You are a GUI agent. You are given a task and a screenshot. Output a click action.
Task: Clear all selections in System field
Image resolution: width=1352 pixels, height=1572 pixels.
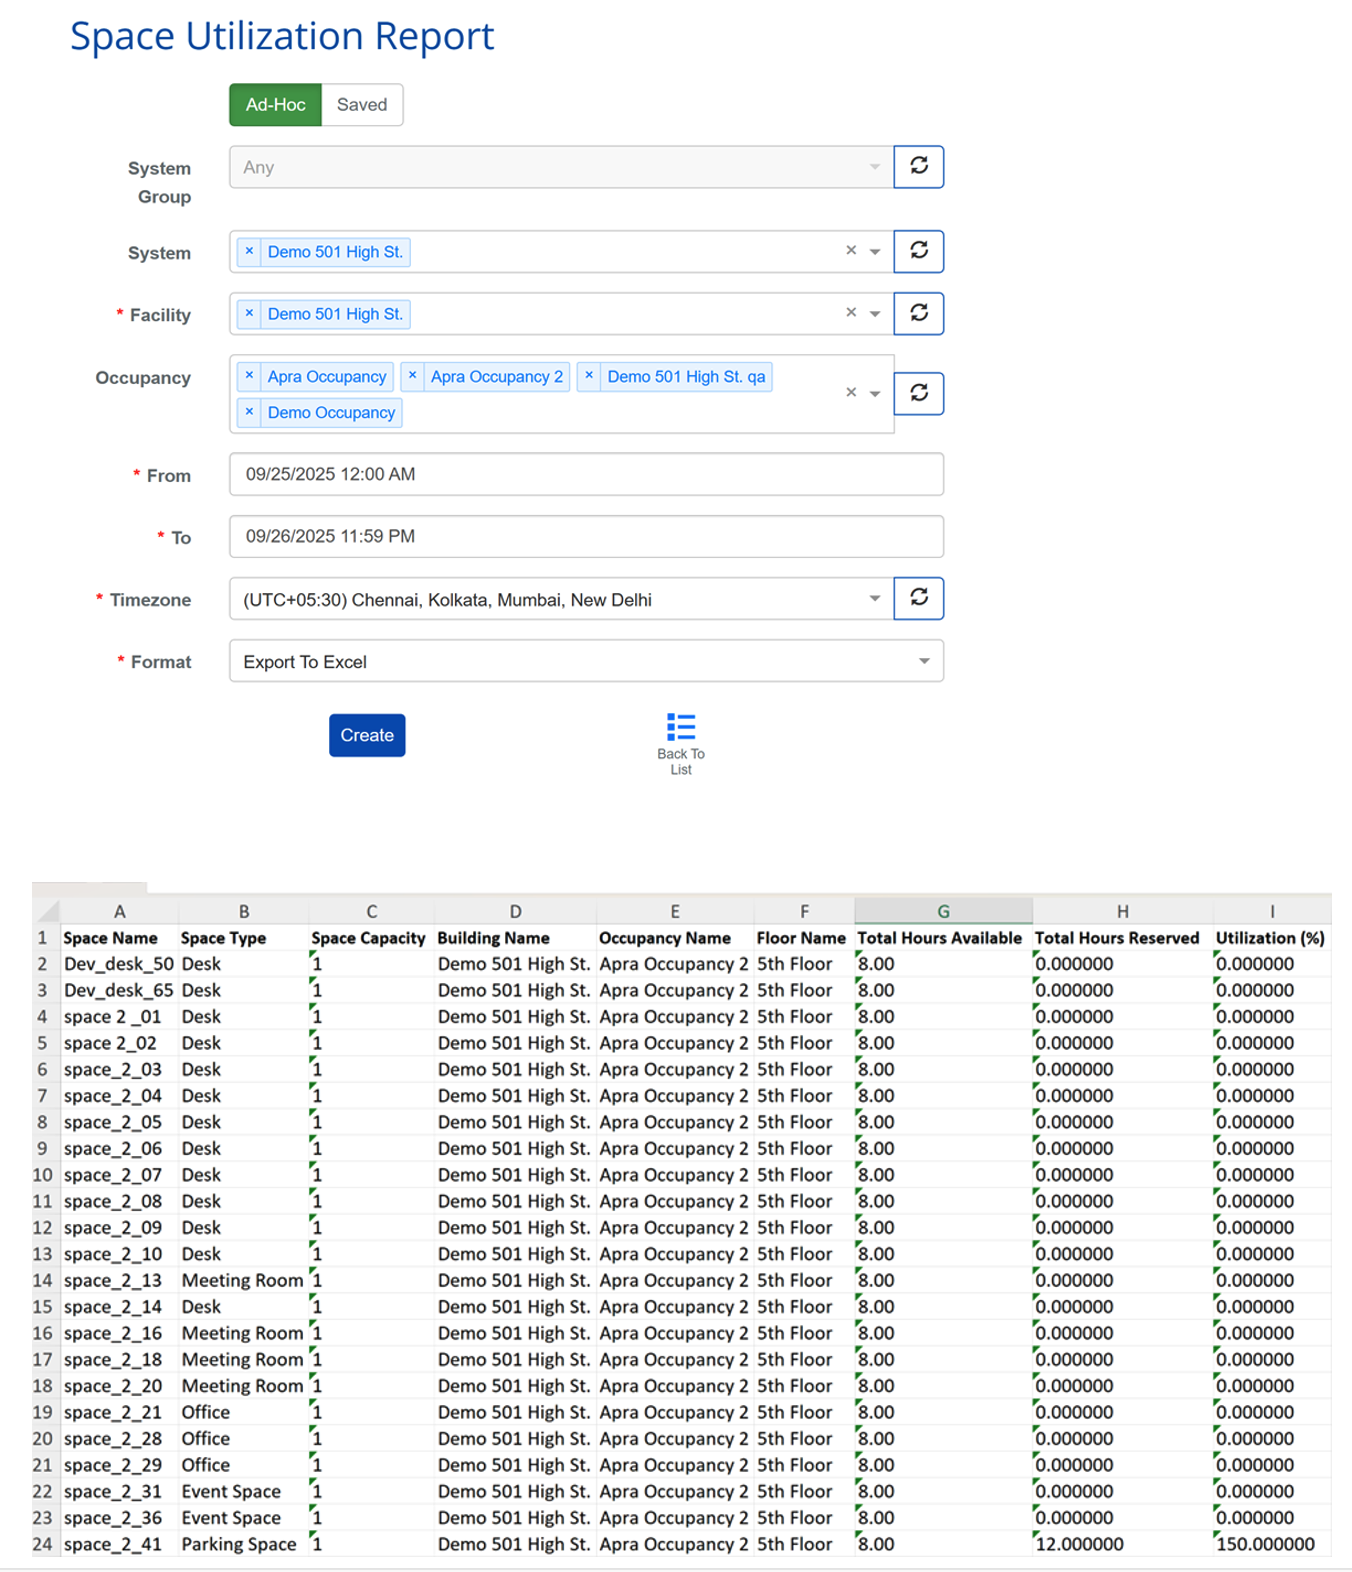coord(851,251)
